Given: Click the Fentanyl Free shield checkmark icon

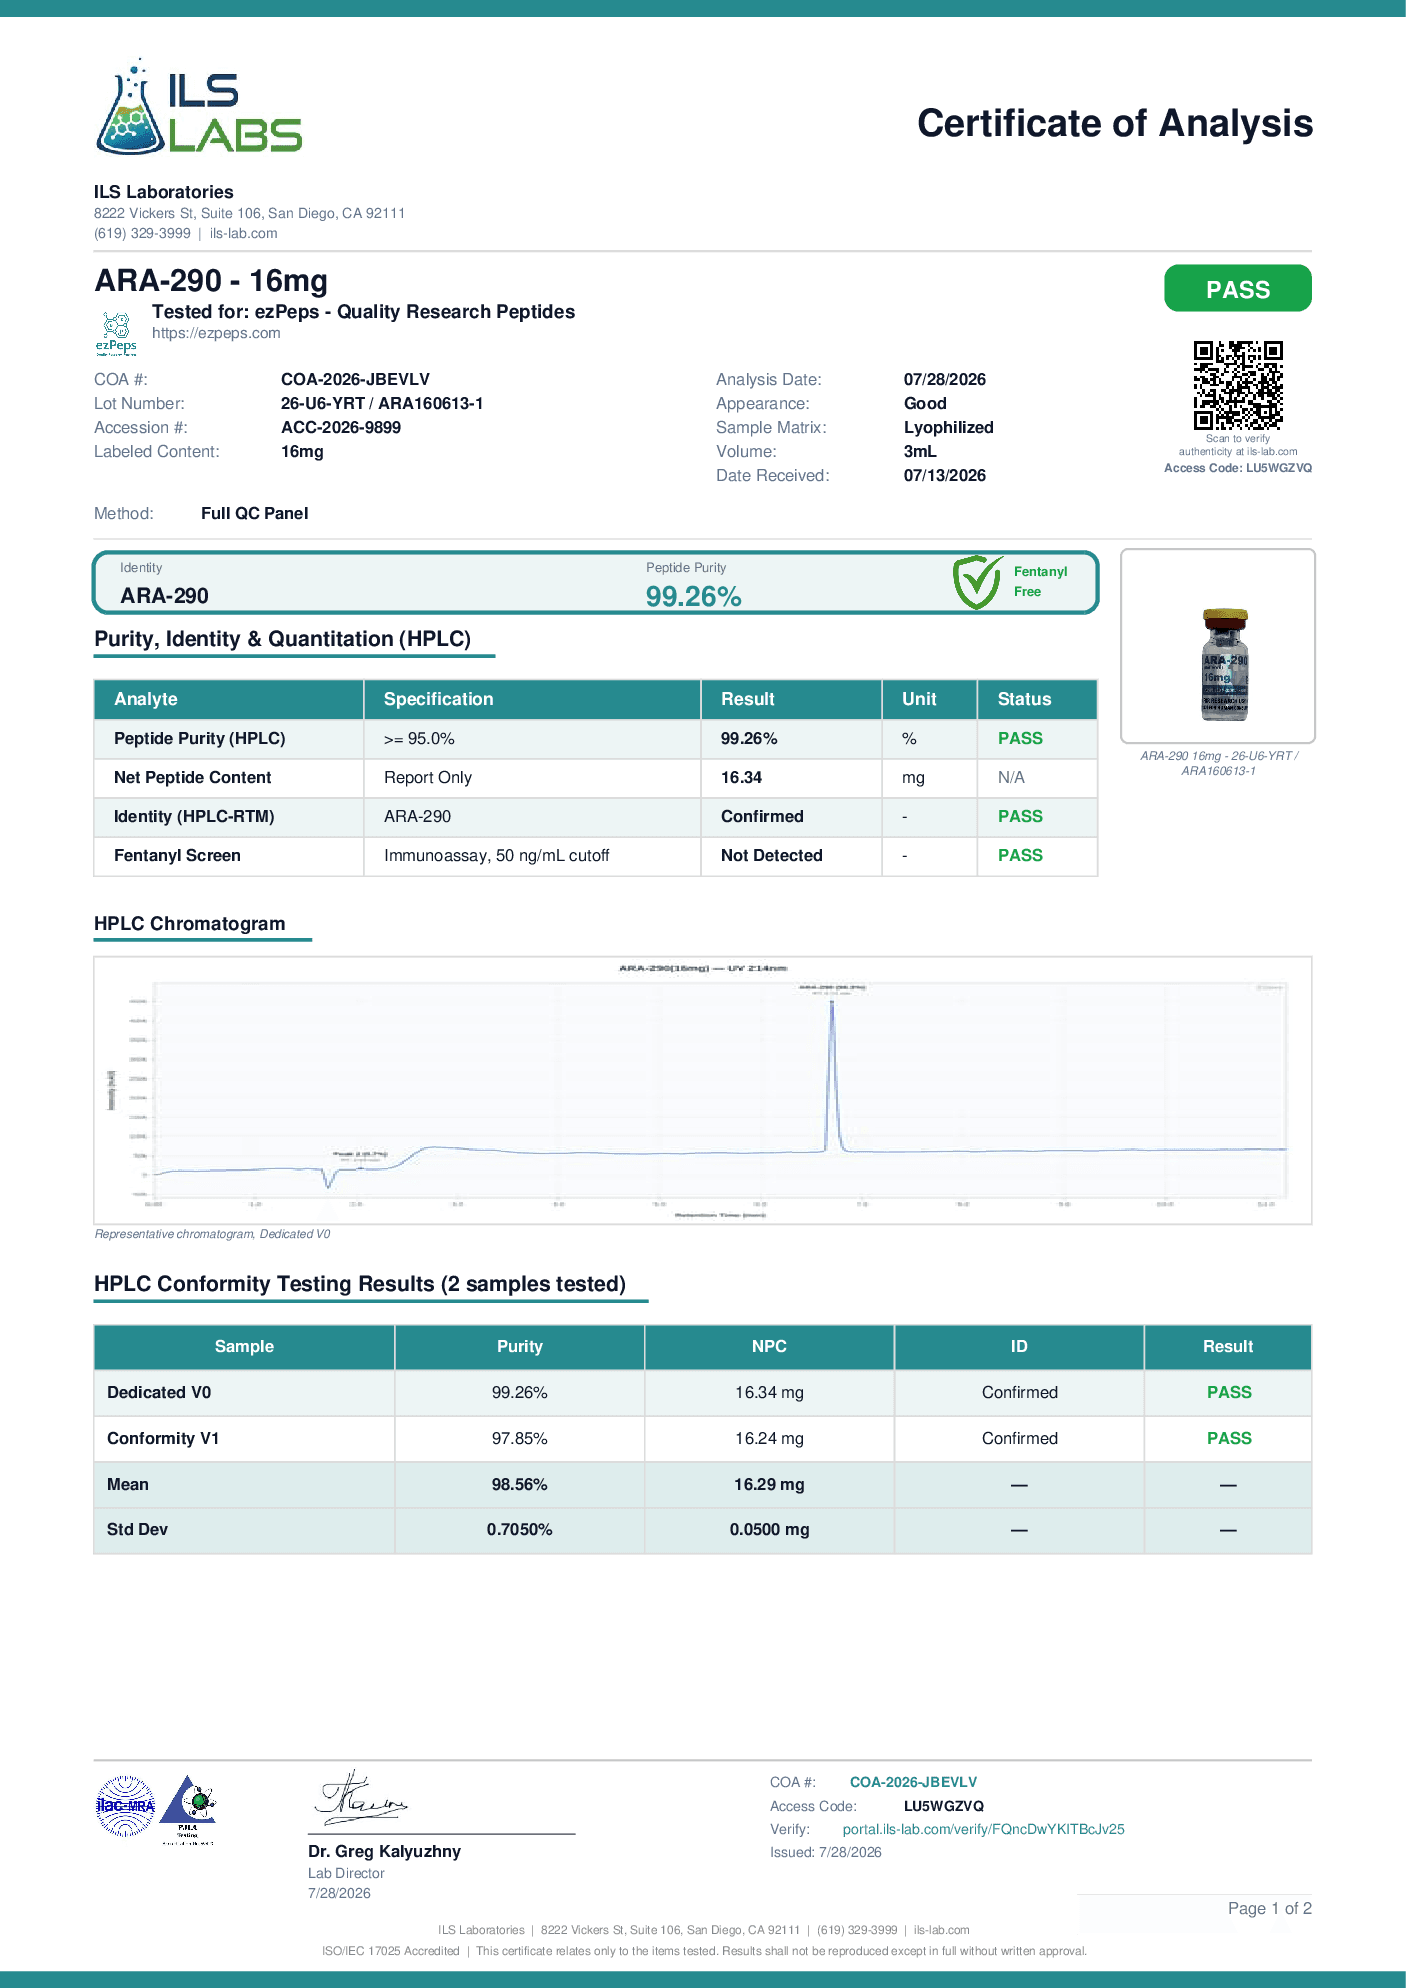Looking at the screenshot, I should coord(976,582).
